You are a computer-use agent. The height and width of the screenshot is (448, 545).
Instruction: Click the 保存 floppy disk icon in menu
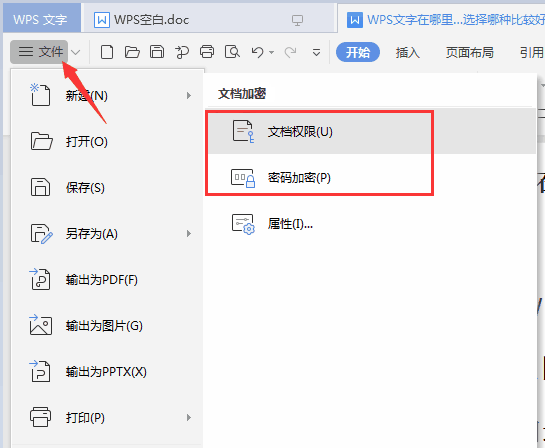point(40,187)
